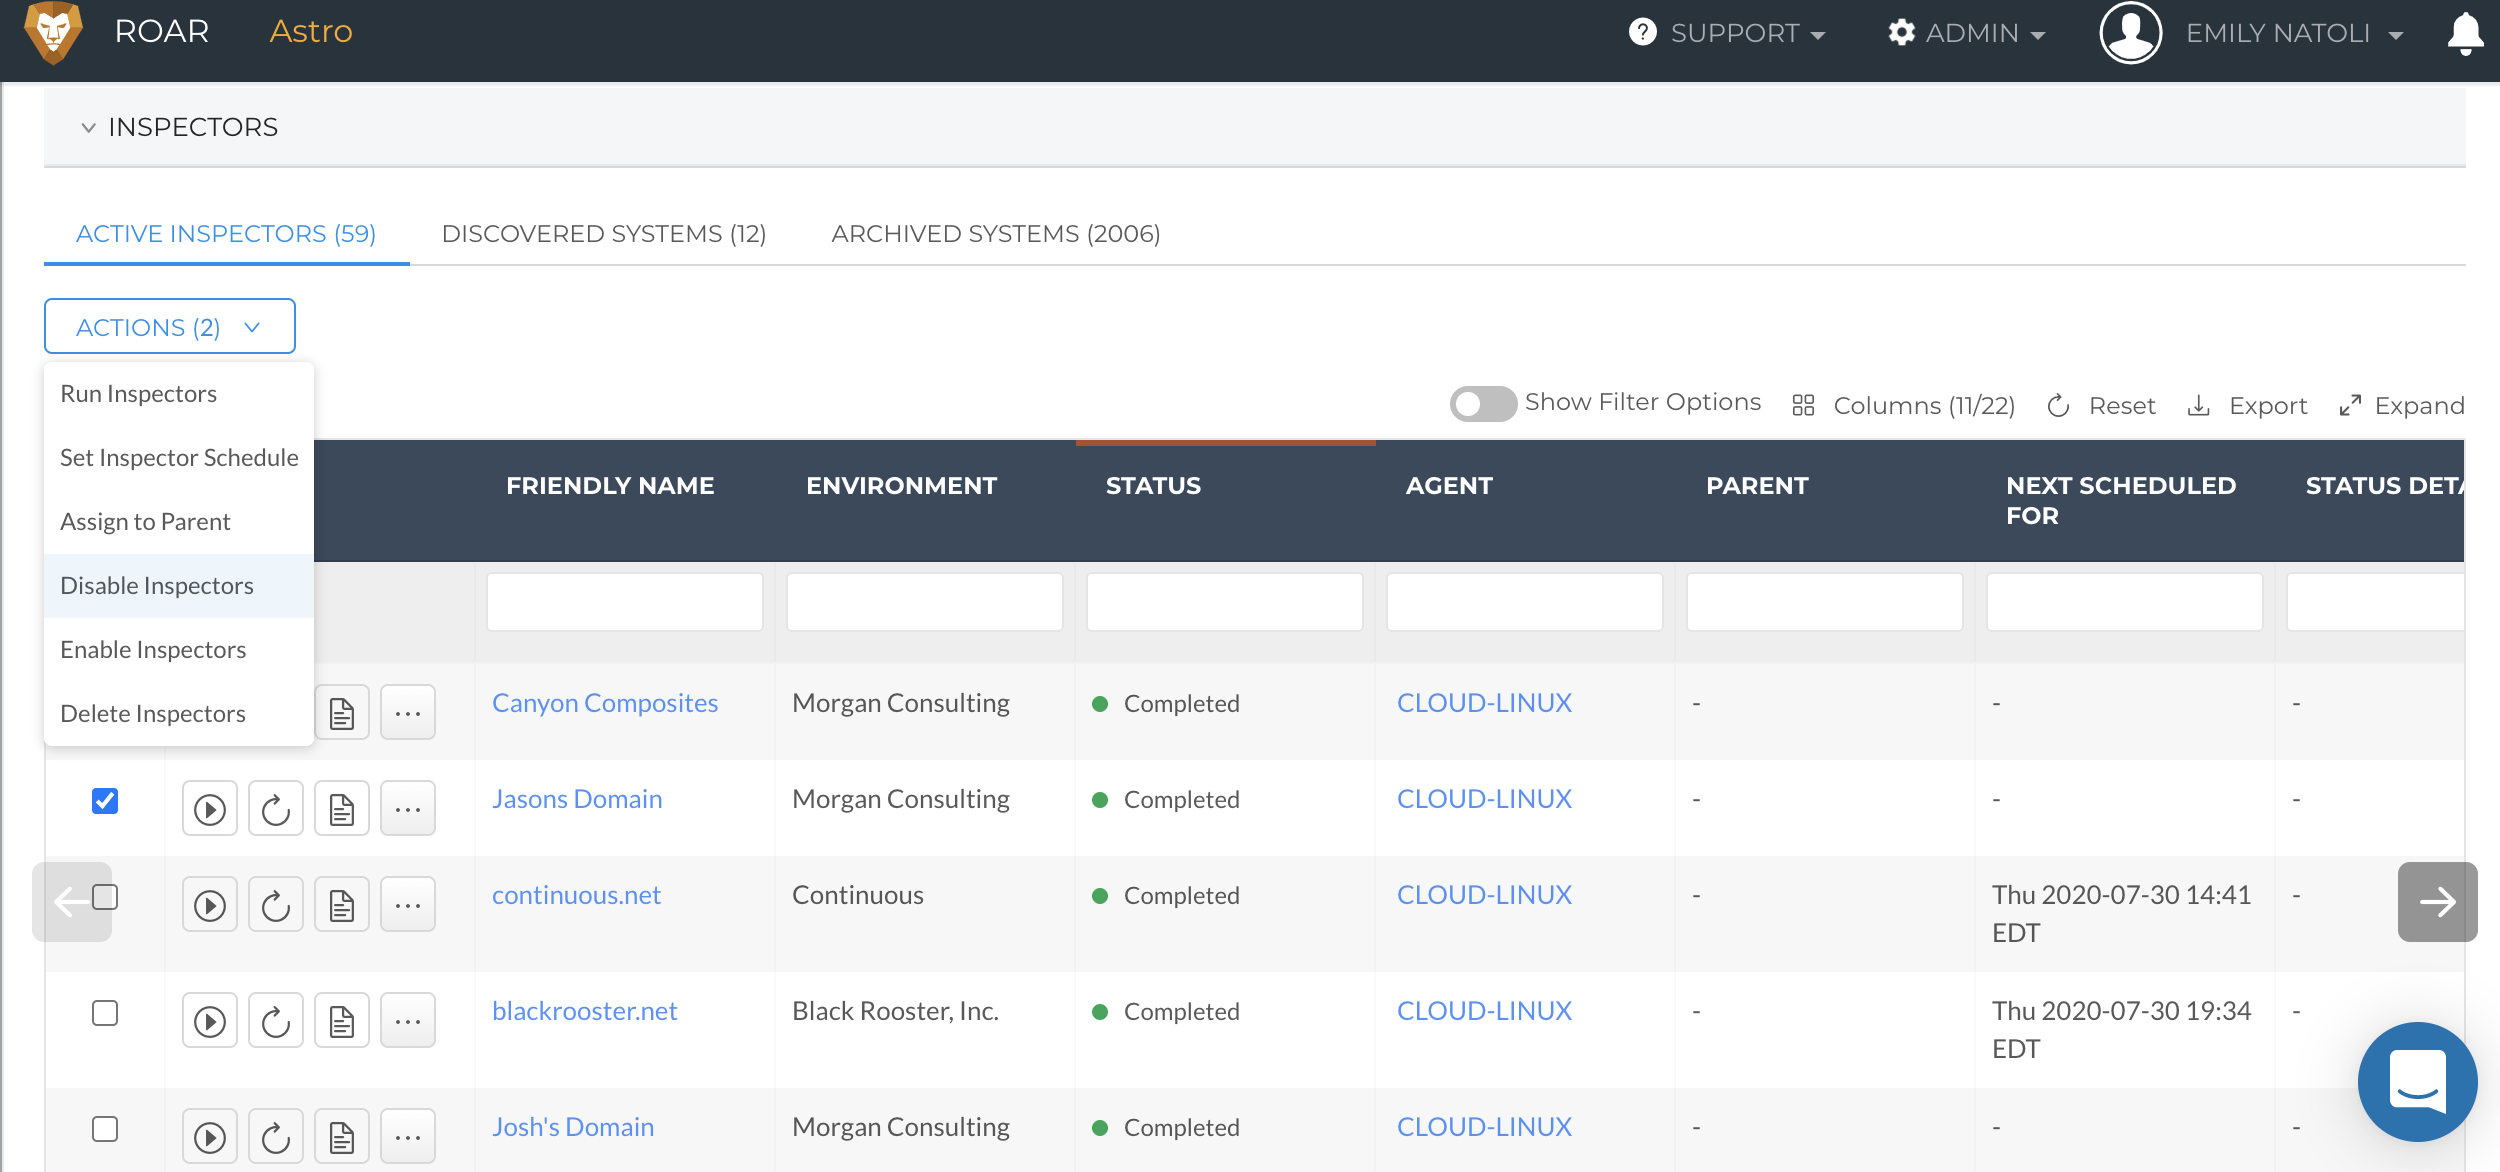
Task: Export the inspectors table
Action: coord(2248,405)
